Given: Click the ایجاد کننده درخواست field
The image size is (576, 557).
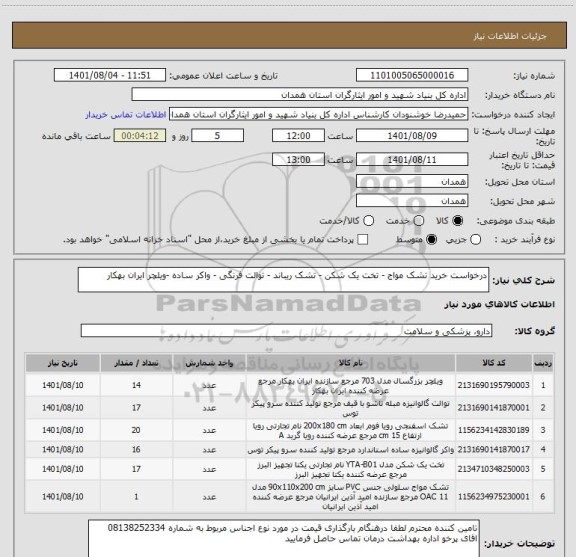Looking at the screenshot, I should coord(318,115).
